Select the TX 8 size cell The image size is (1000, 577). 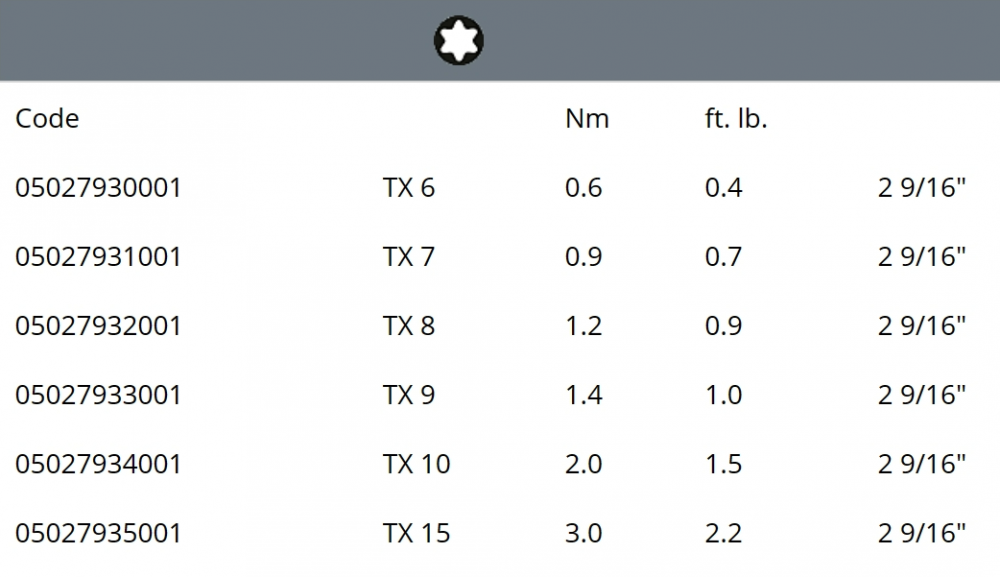(409, 326)
